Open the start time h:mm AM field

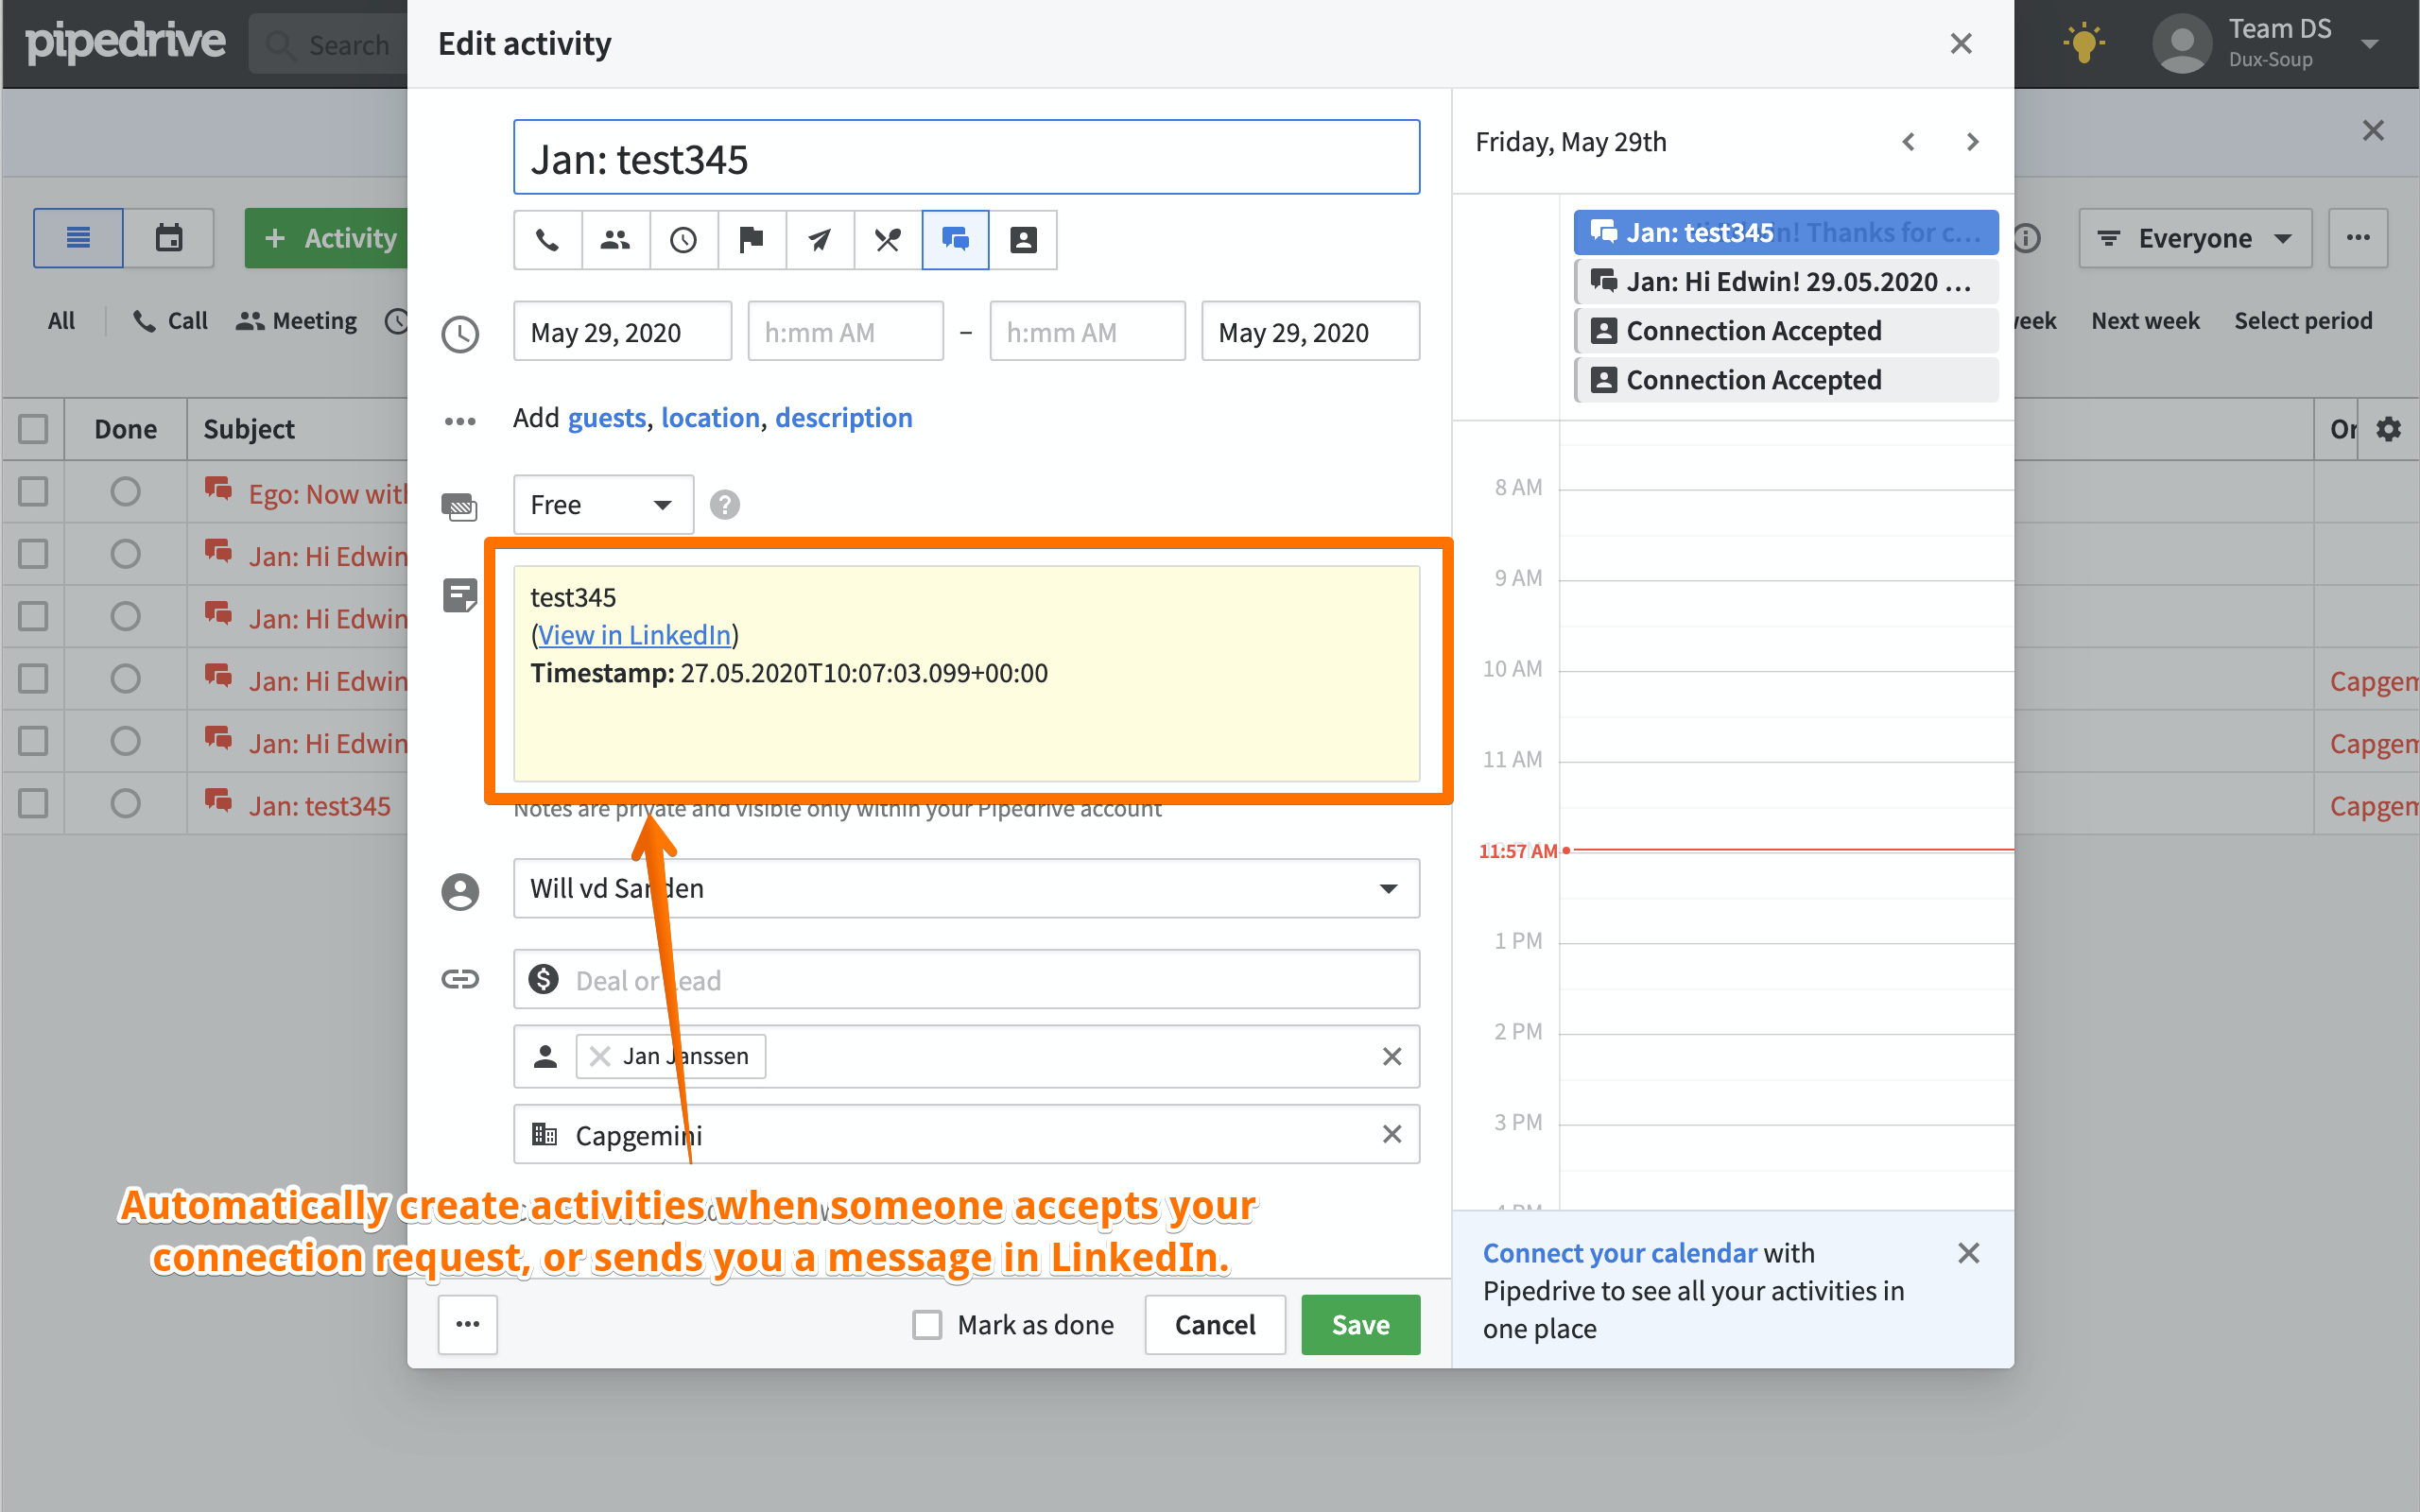click(x=845, y=332)
